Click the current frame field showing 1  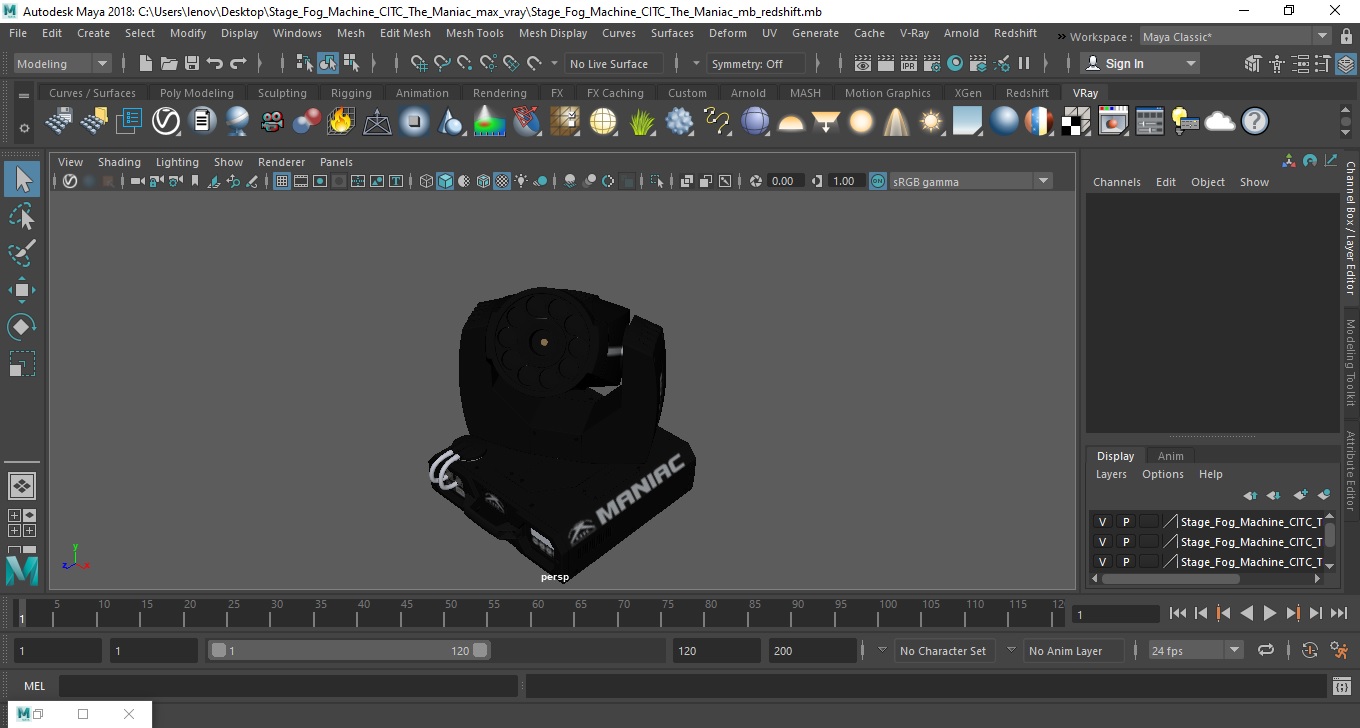pyautogui.click(x=1115, y=614)
